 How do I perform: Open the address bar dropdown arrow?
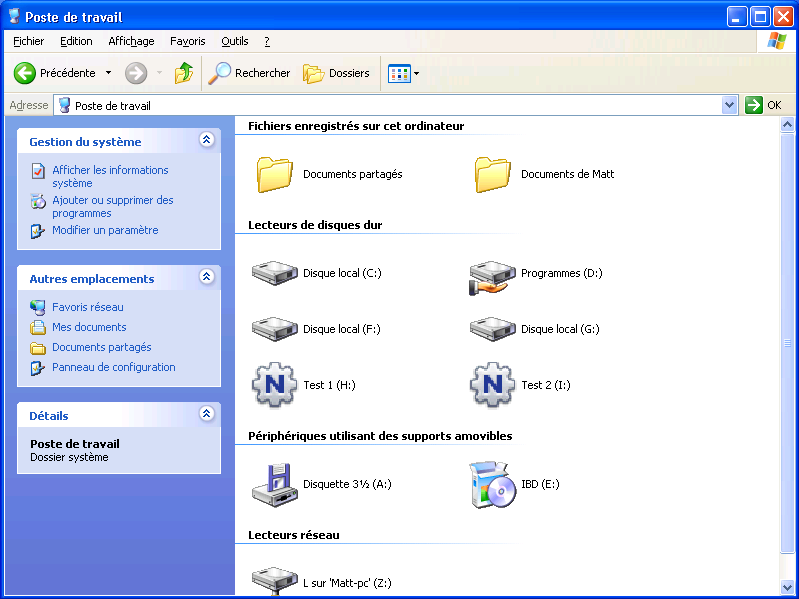click(x=730, y=105)
